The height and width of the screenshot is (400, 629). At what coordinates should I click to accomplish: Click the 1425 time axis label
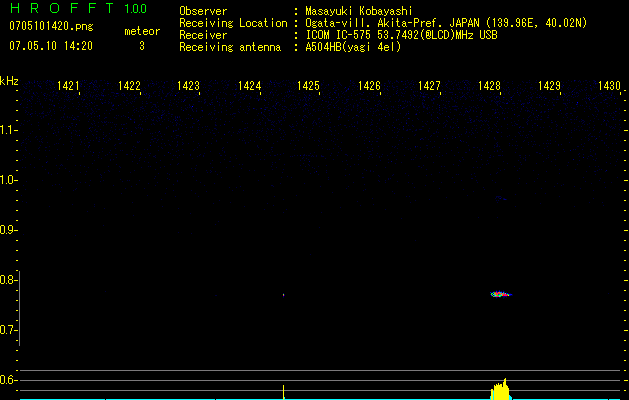click(x=308, y=86)
